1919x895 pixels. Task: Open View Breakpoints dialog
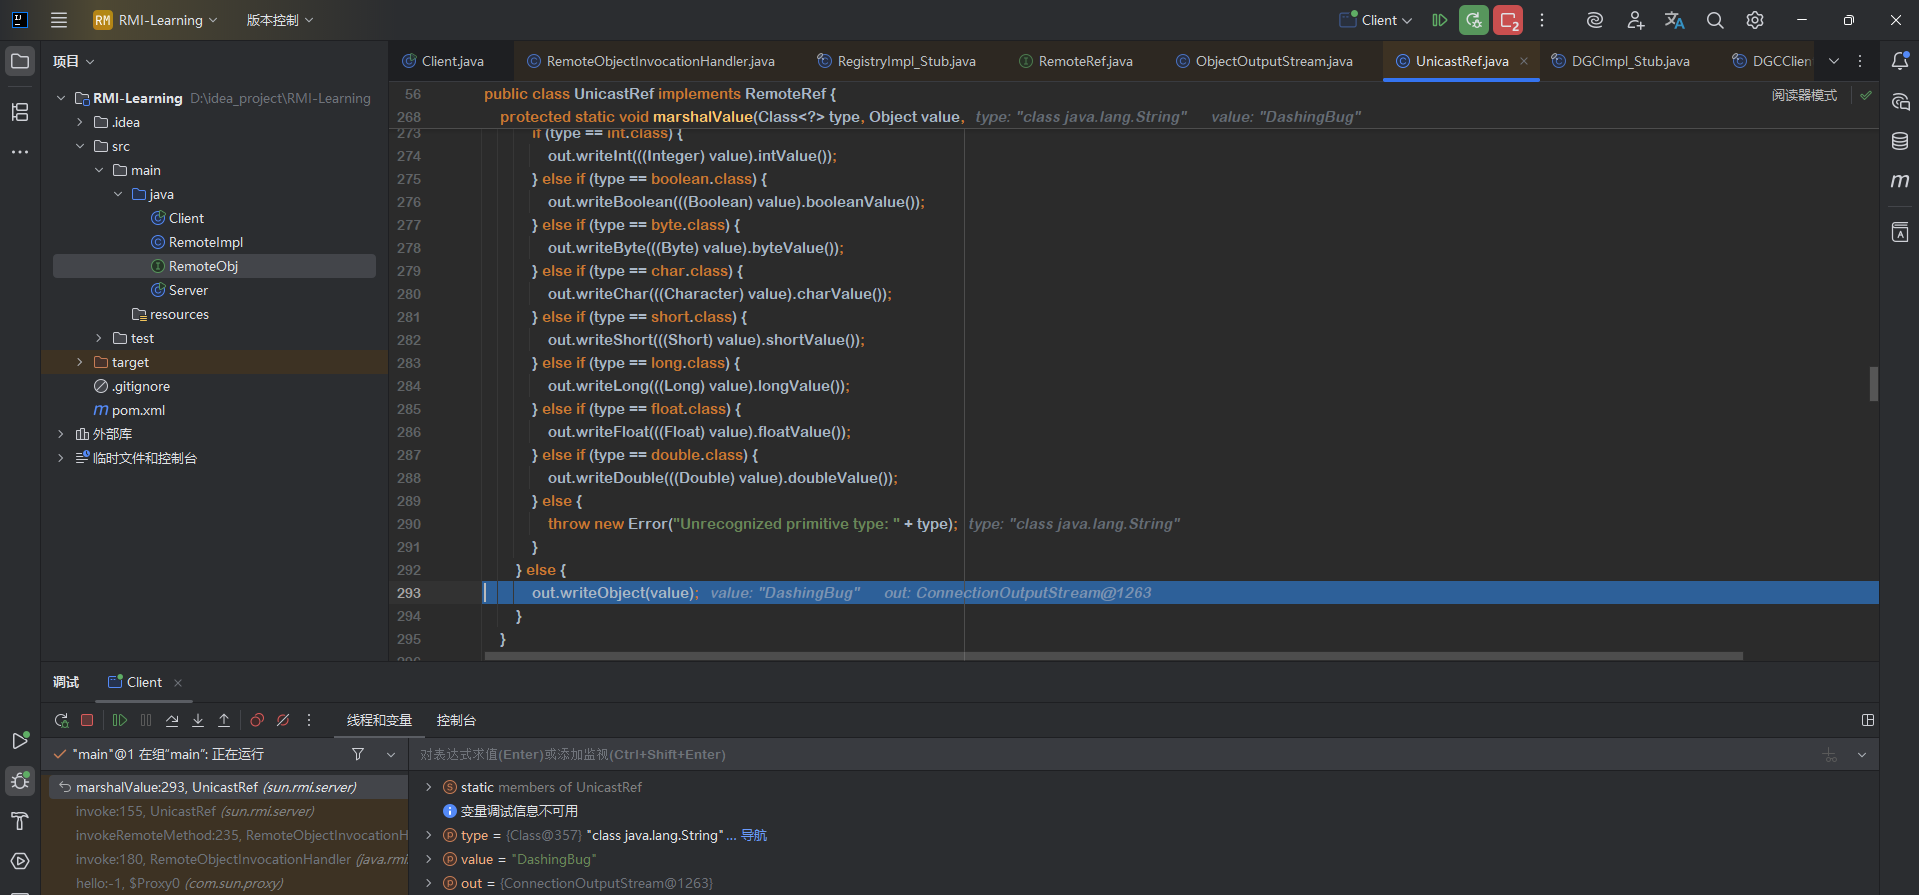[257, 720]
